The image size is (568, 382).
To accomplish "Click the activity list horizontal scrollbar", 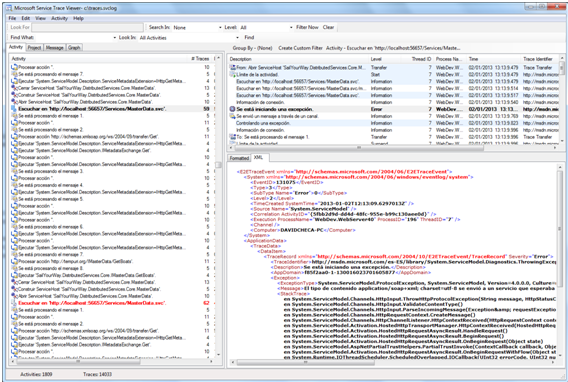I will click(111, 361).
